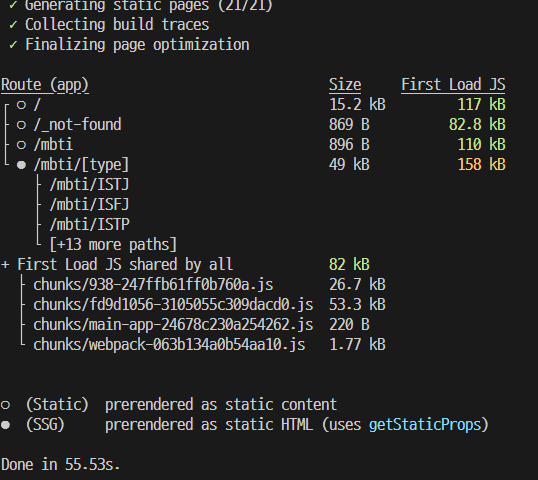Click 'prerendered as static content' text
This screenshot has height=480, width=538.
click(x=221, y=405)
